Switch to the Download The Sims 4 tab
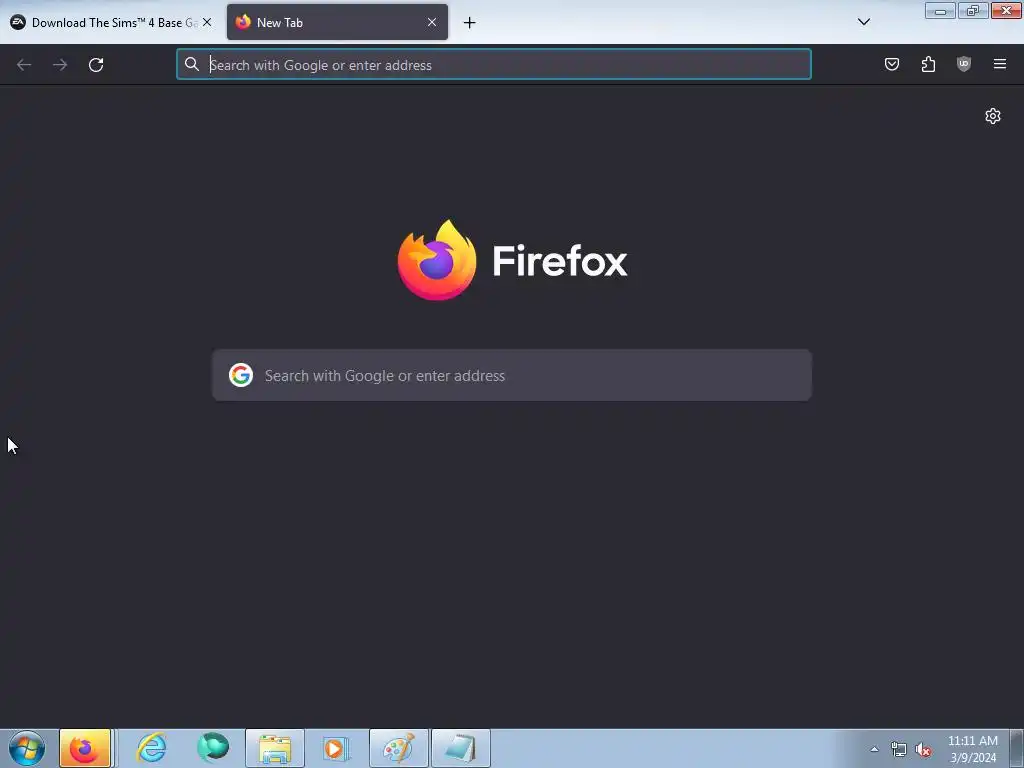The width and height of the screenshot is (1024, 768). (x=111, y=22)
